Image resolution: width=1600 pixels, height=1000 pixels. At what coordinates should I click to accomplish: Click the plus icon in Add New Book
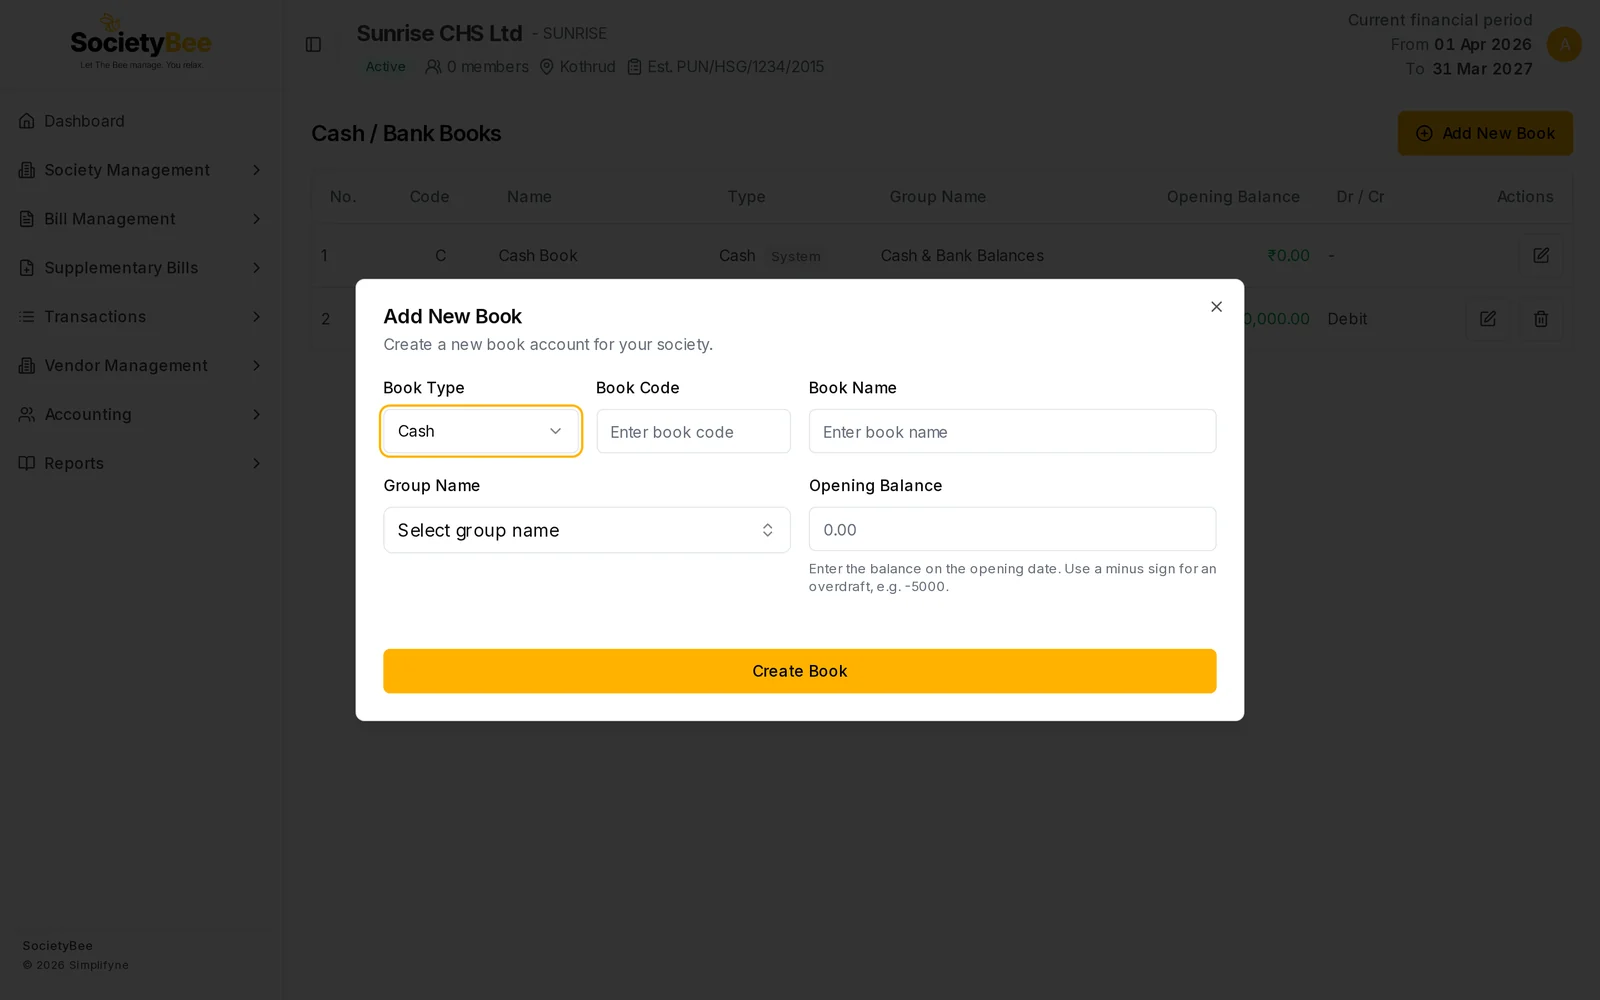1424,133
